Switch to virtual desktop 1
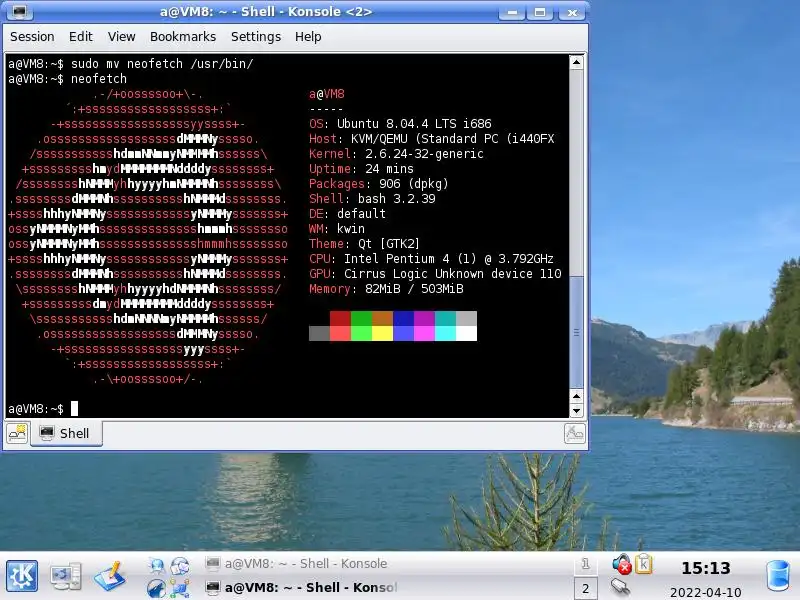This screenshot has width=800, height=600. [585, 564]
